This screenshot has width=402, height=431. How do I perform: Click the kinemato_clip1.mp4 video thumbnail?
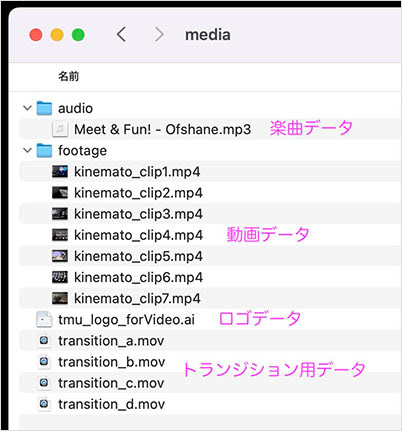click(60, 171)
